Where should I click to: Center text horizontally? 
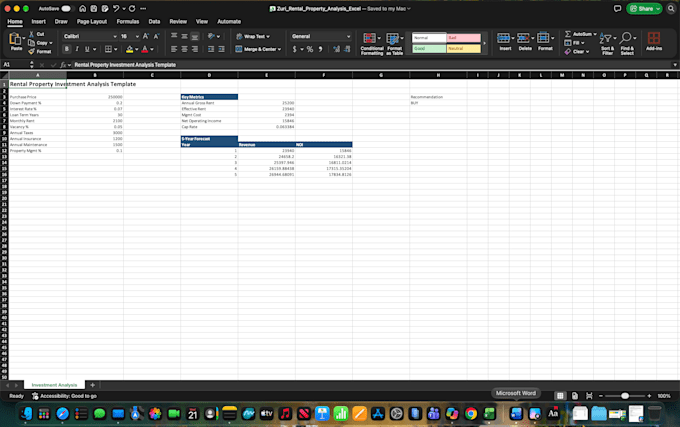(184, 49)
